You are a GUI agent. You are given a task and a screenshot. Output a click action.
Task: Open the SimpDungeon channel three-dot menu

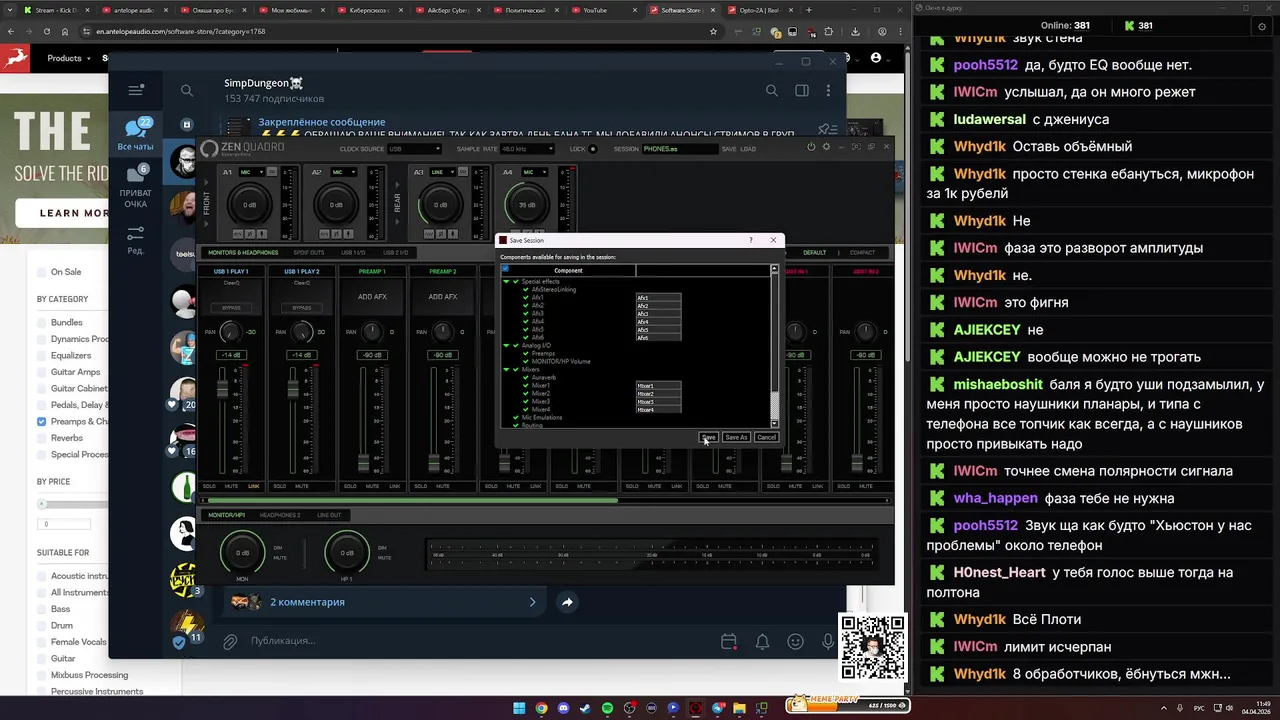coord(828,91)
